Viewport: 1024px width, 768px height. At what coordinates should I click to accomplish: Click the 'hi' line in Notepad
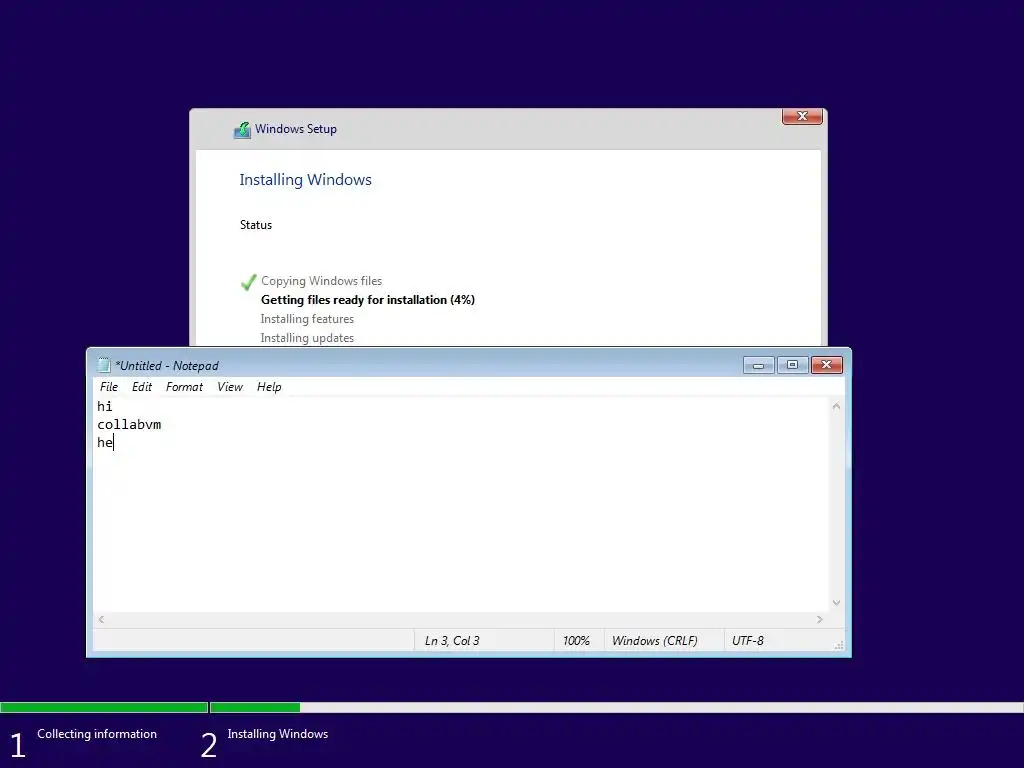click(104, 406)
